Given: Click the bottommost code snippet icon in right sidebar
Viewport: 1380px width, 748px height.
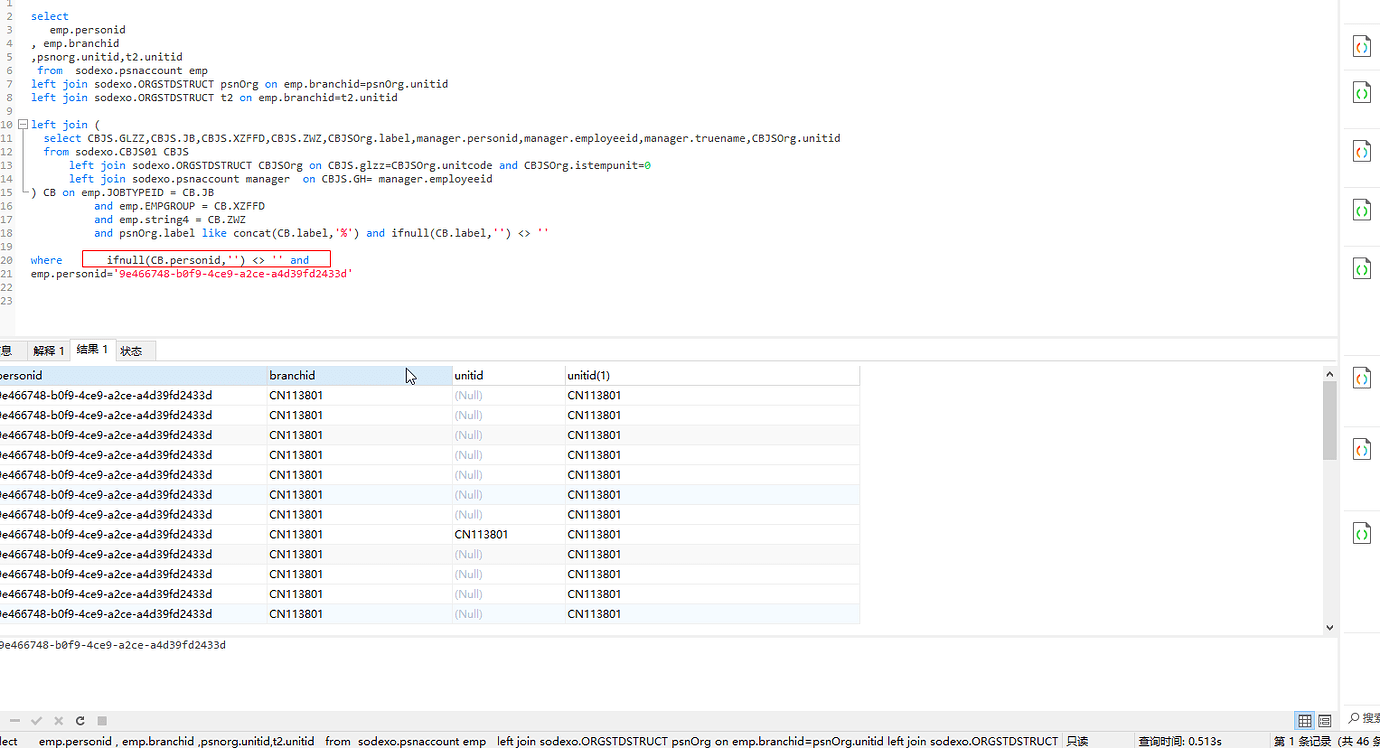Looking at the screenshot, I should point(1361,533).
